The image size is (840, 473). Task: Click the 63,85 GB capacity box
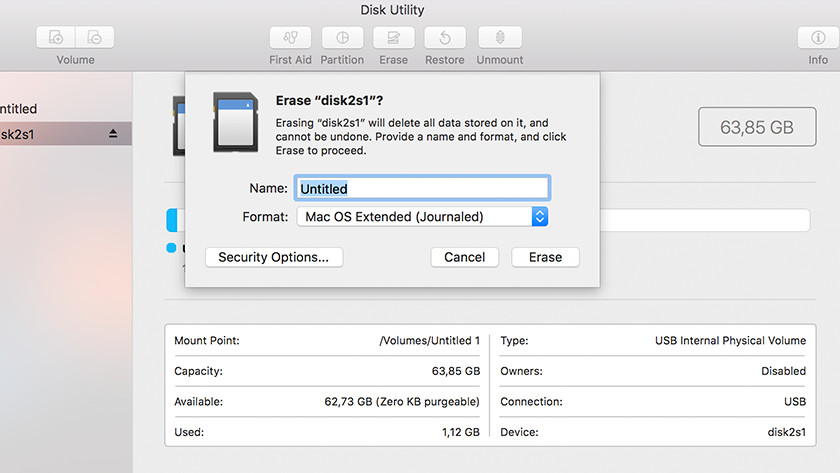757,128
